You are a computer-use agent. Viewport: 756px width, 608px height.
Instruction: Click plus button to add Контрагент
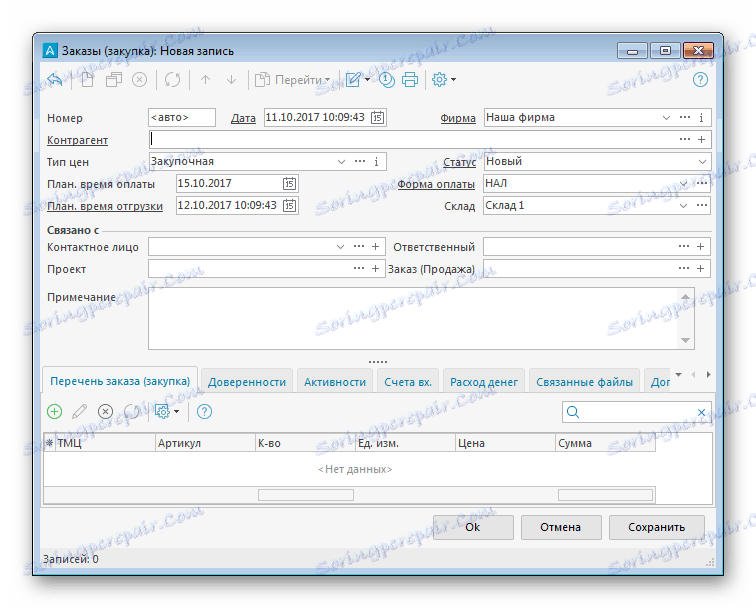[701, 139]
